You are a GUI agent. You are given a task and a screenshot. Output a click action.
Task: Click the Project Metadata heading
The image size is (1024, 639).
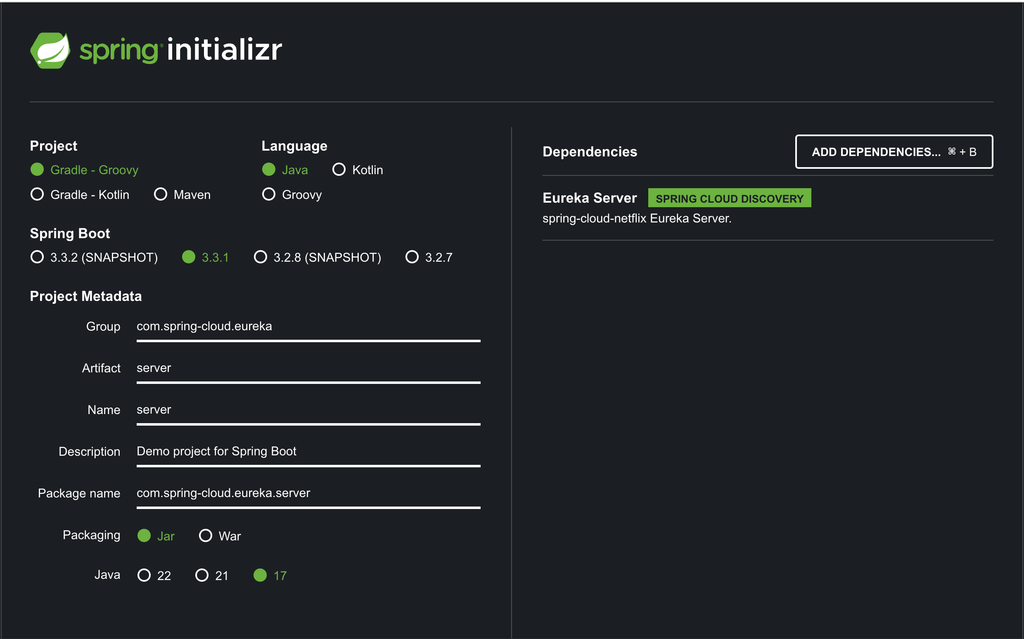[86, 296]
